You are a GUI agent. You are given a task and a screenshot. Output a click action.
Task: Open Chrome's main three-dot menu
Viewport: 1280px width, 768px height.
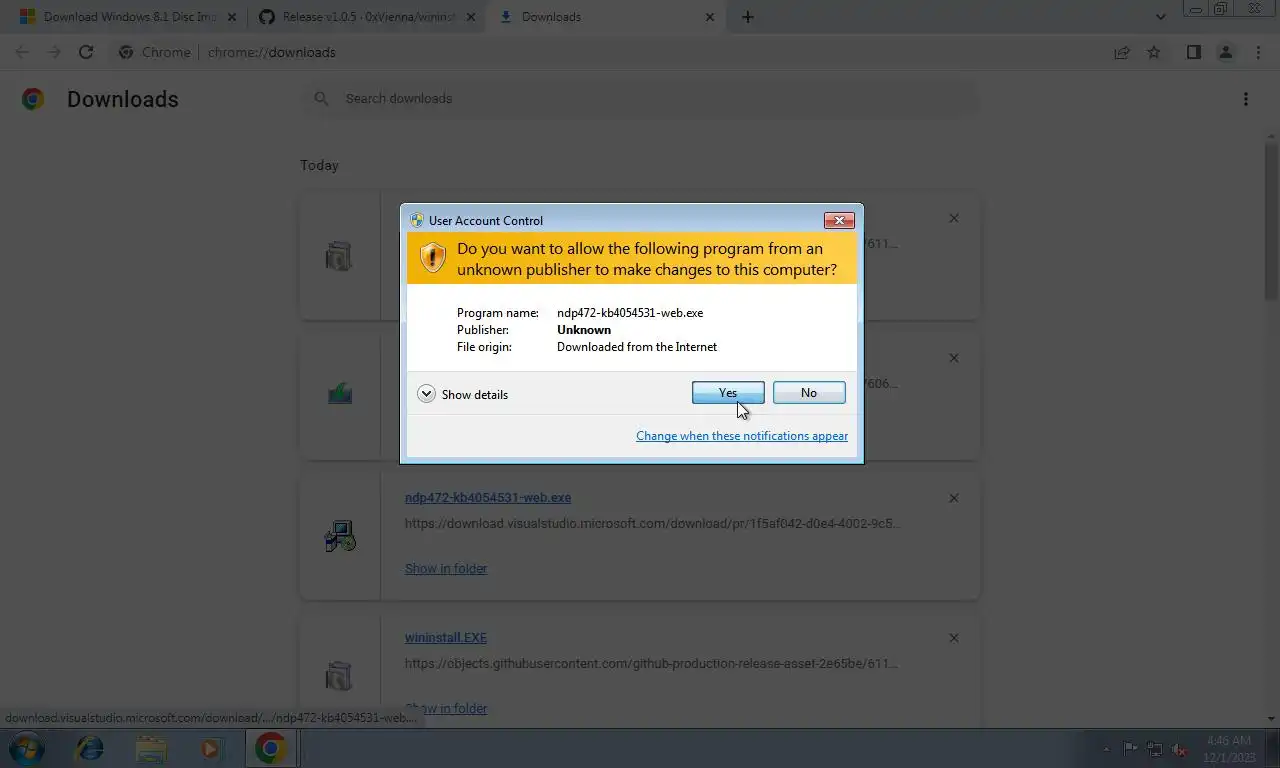pyautogui.click(x=1258, y=52)
